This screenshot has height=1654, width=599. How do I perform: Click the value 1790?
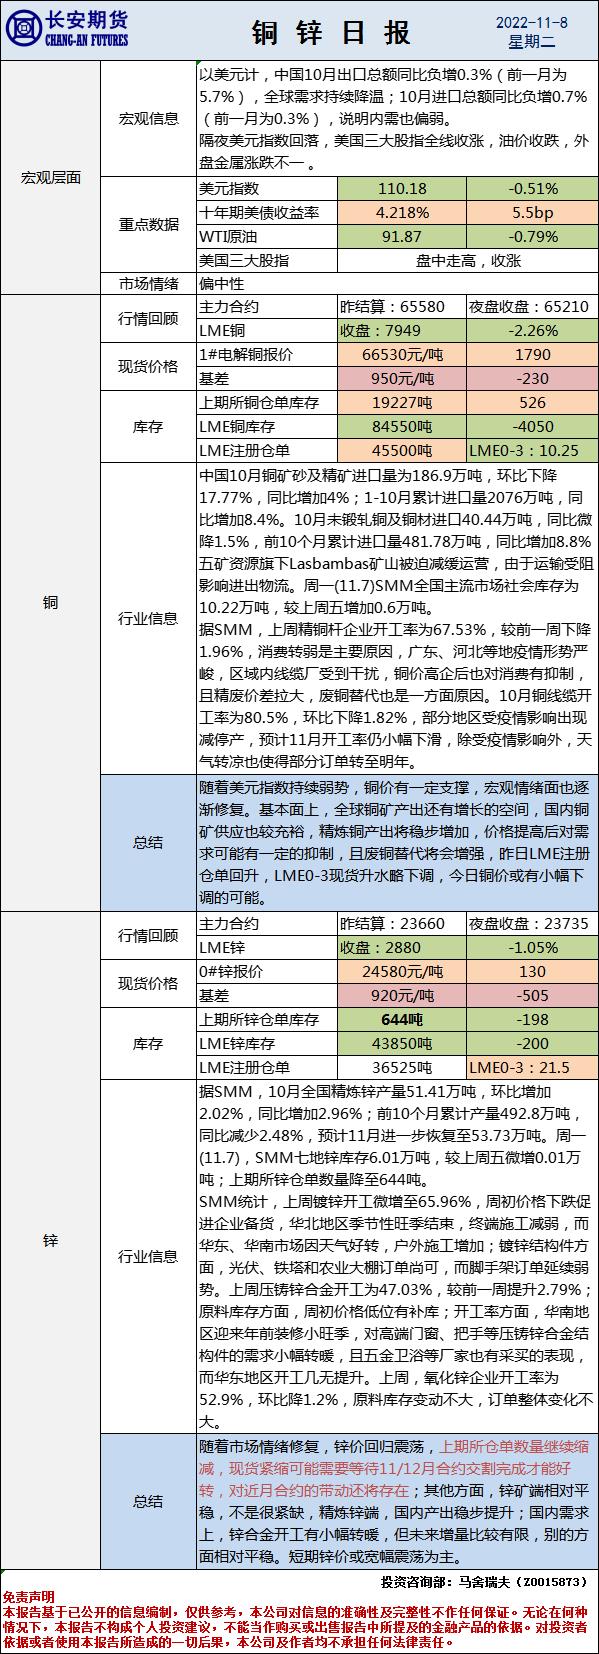point(531,355)
